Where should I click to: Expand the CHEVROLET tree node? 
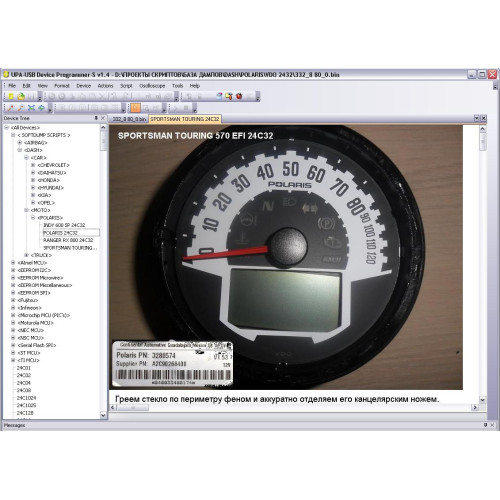coord(33,165)
